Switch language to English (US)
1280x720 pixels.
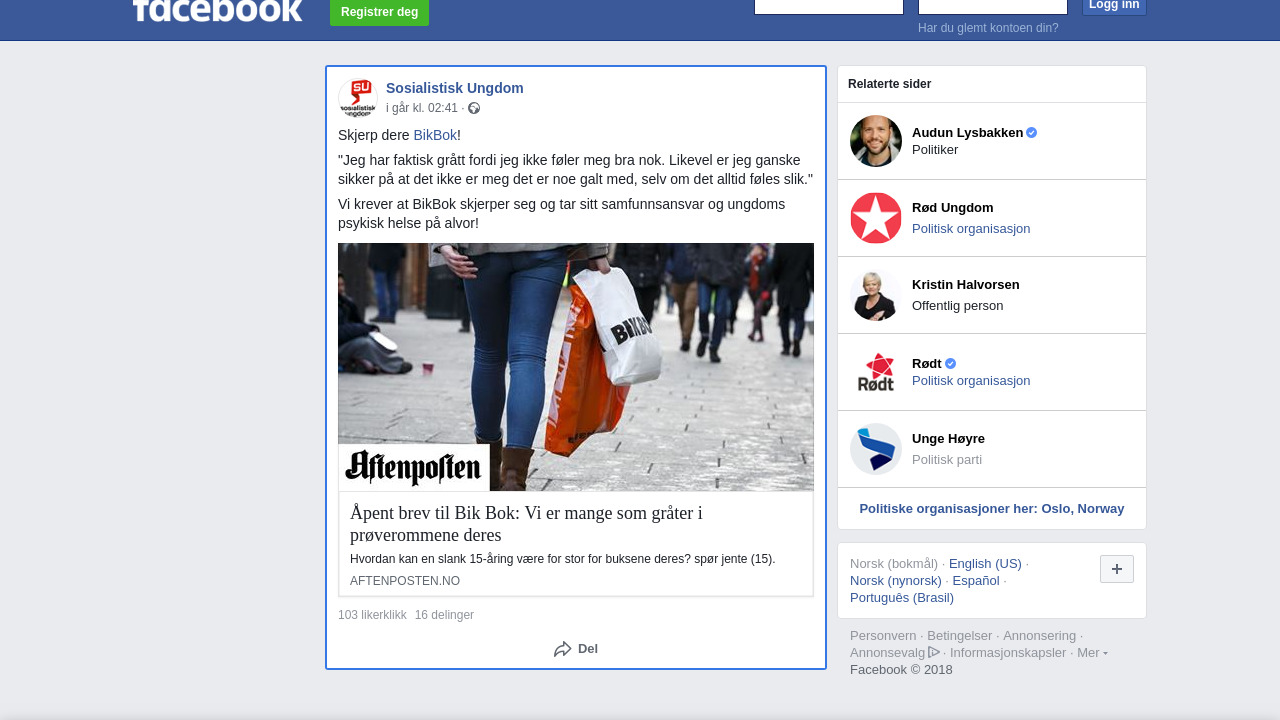pyautogui.click(x=985, y=564)
